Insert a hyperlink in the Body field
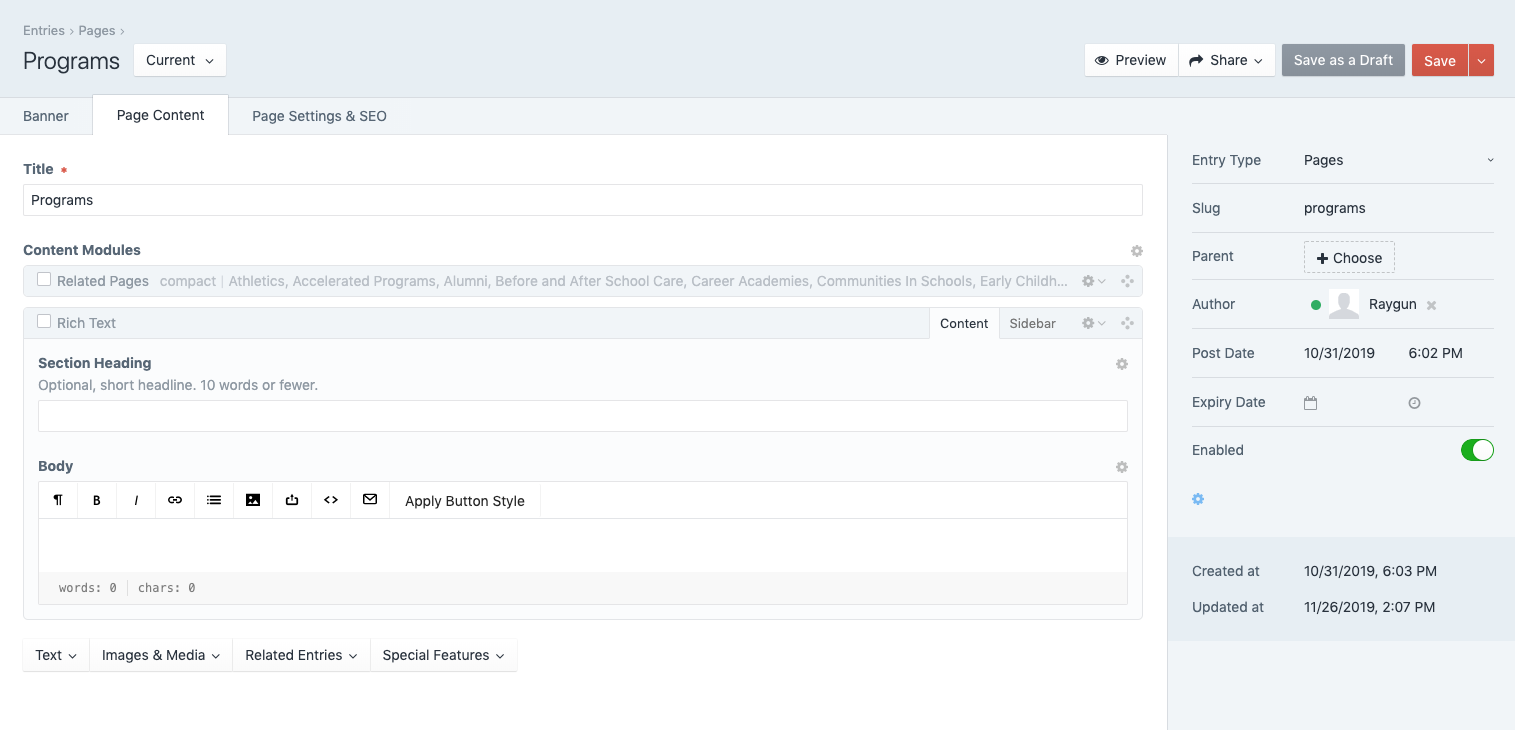The height and width of the screenshot is (730, 1515). click(x=174, y=500)
